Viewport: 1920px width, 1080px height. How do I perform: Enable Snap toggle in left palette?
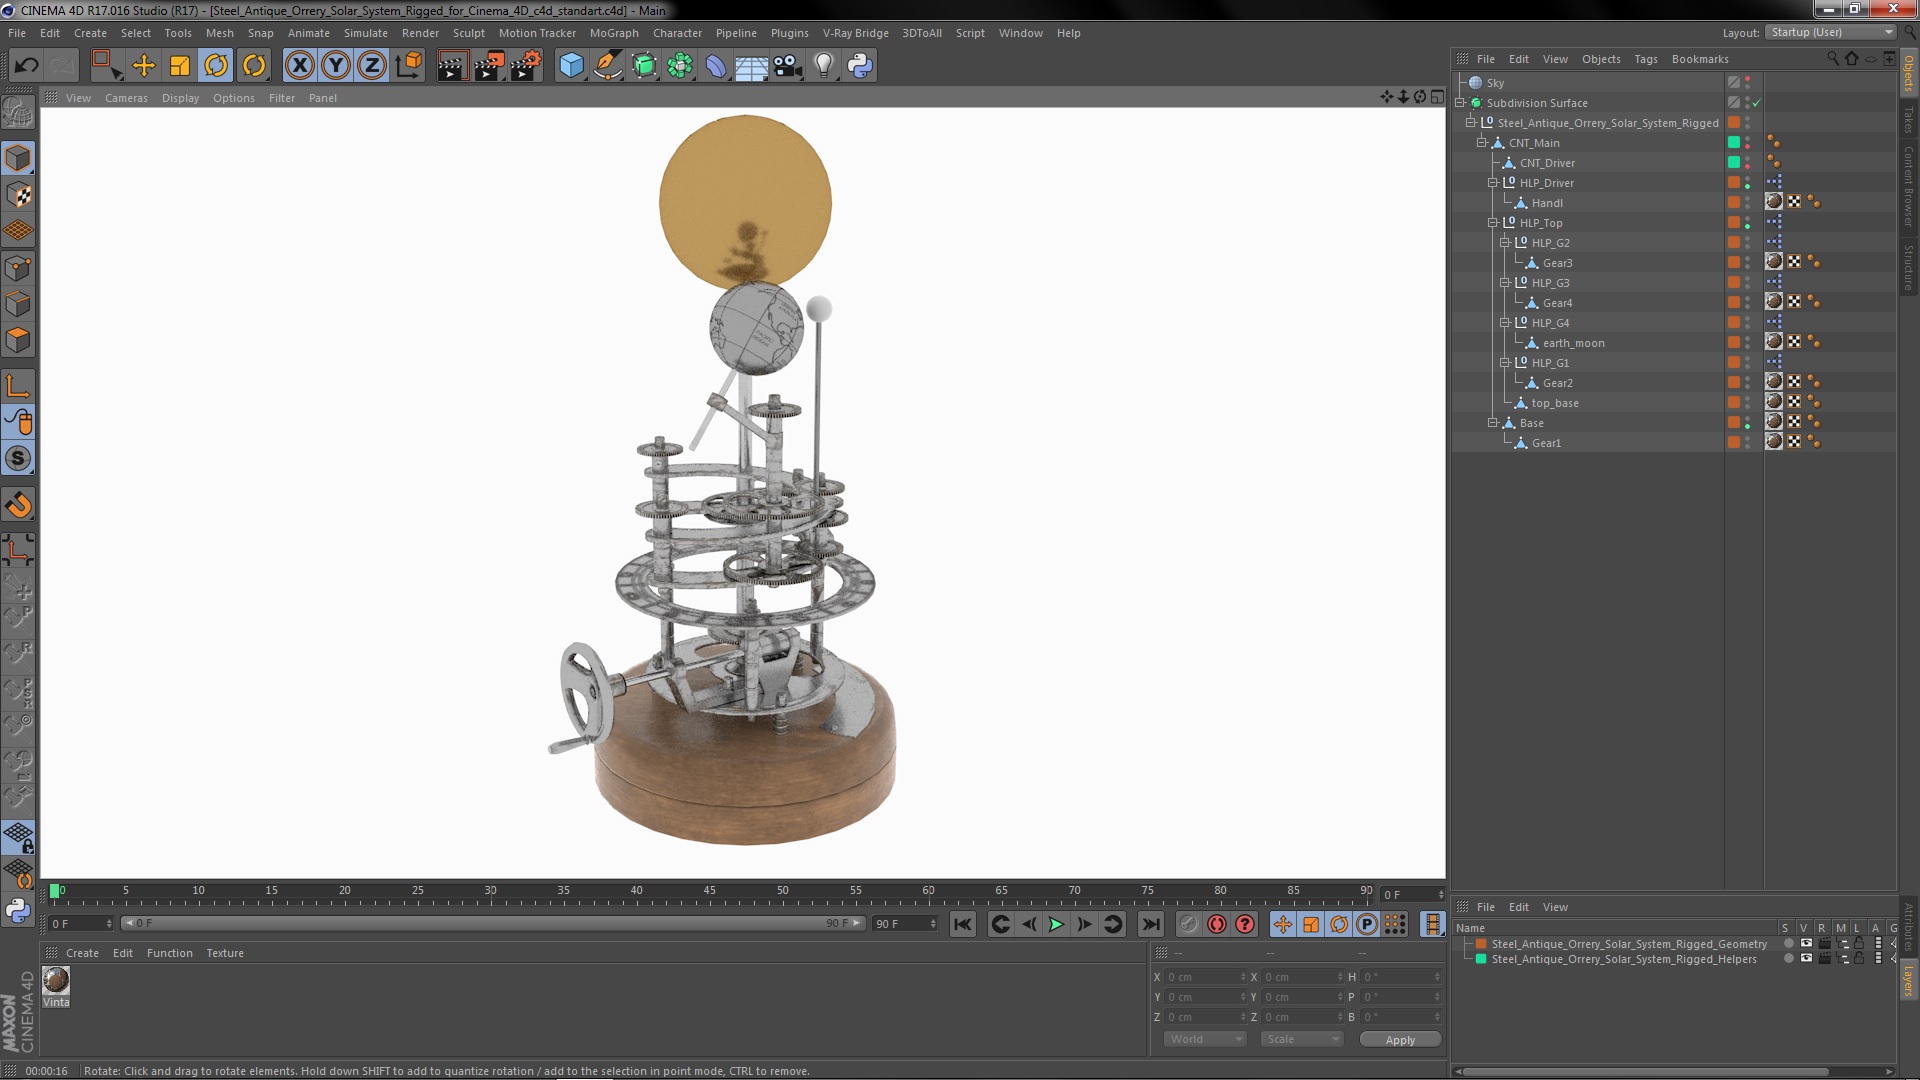tap(18, 459)
